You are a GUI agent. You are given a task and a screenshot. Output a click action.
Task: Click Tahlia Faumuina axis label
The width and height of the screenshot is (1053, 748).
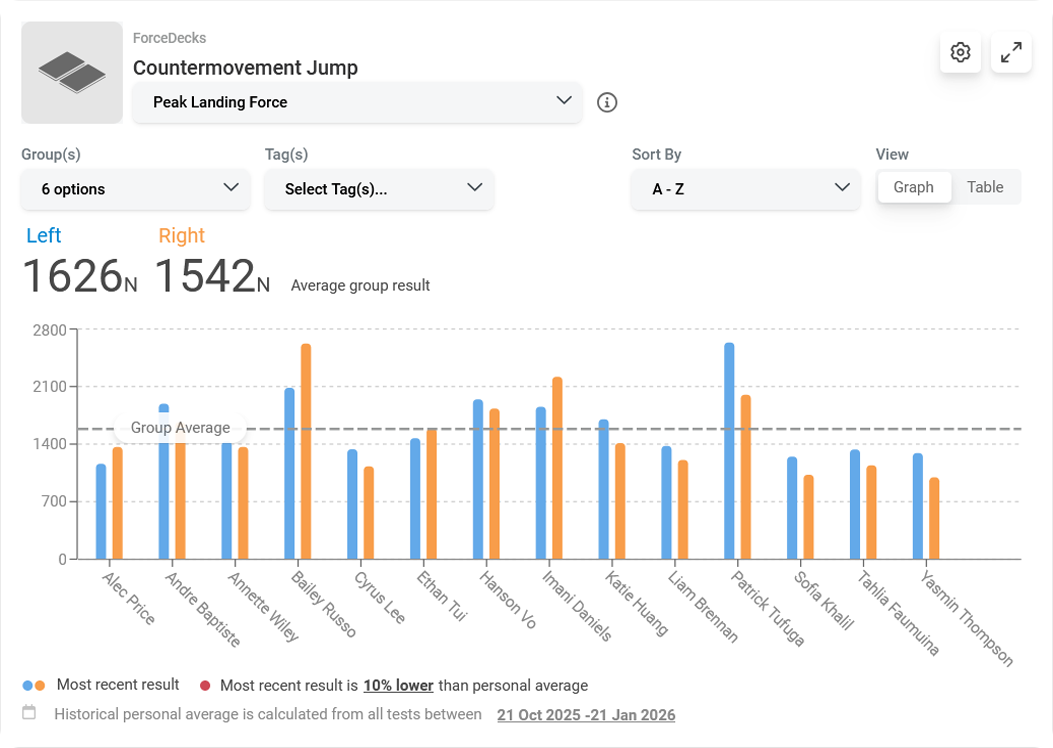(898, 613)
